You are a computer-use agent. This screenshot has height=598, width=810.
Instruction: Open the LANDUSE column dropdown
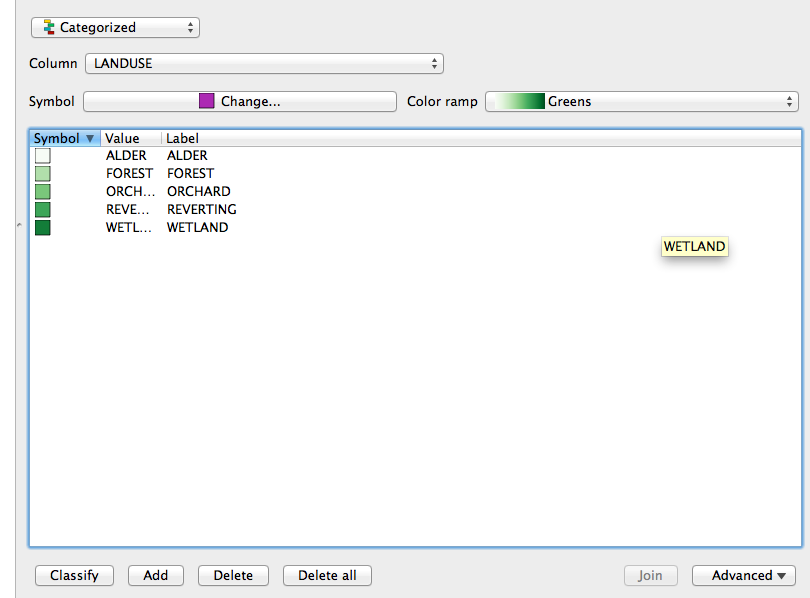tap(264, 64)
